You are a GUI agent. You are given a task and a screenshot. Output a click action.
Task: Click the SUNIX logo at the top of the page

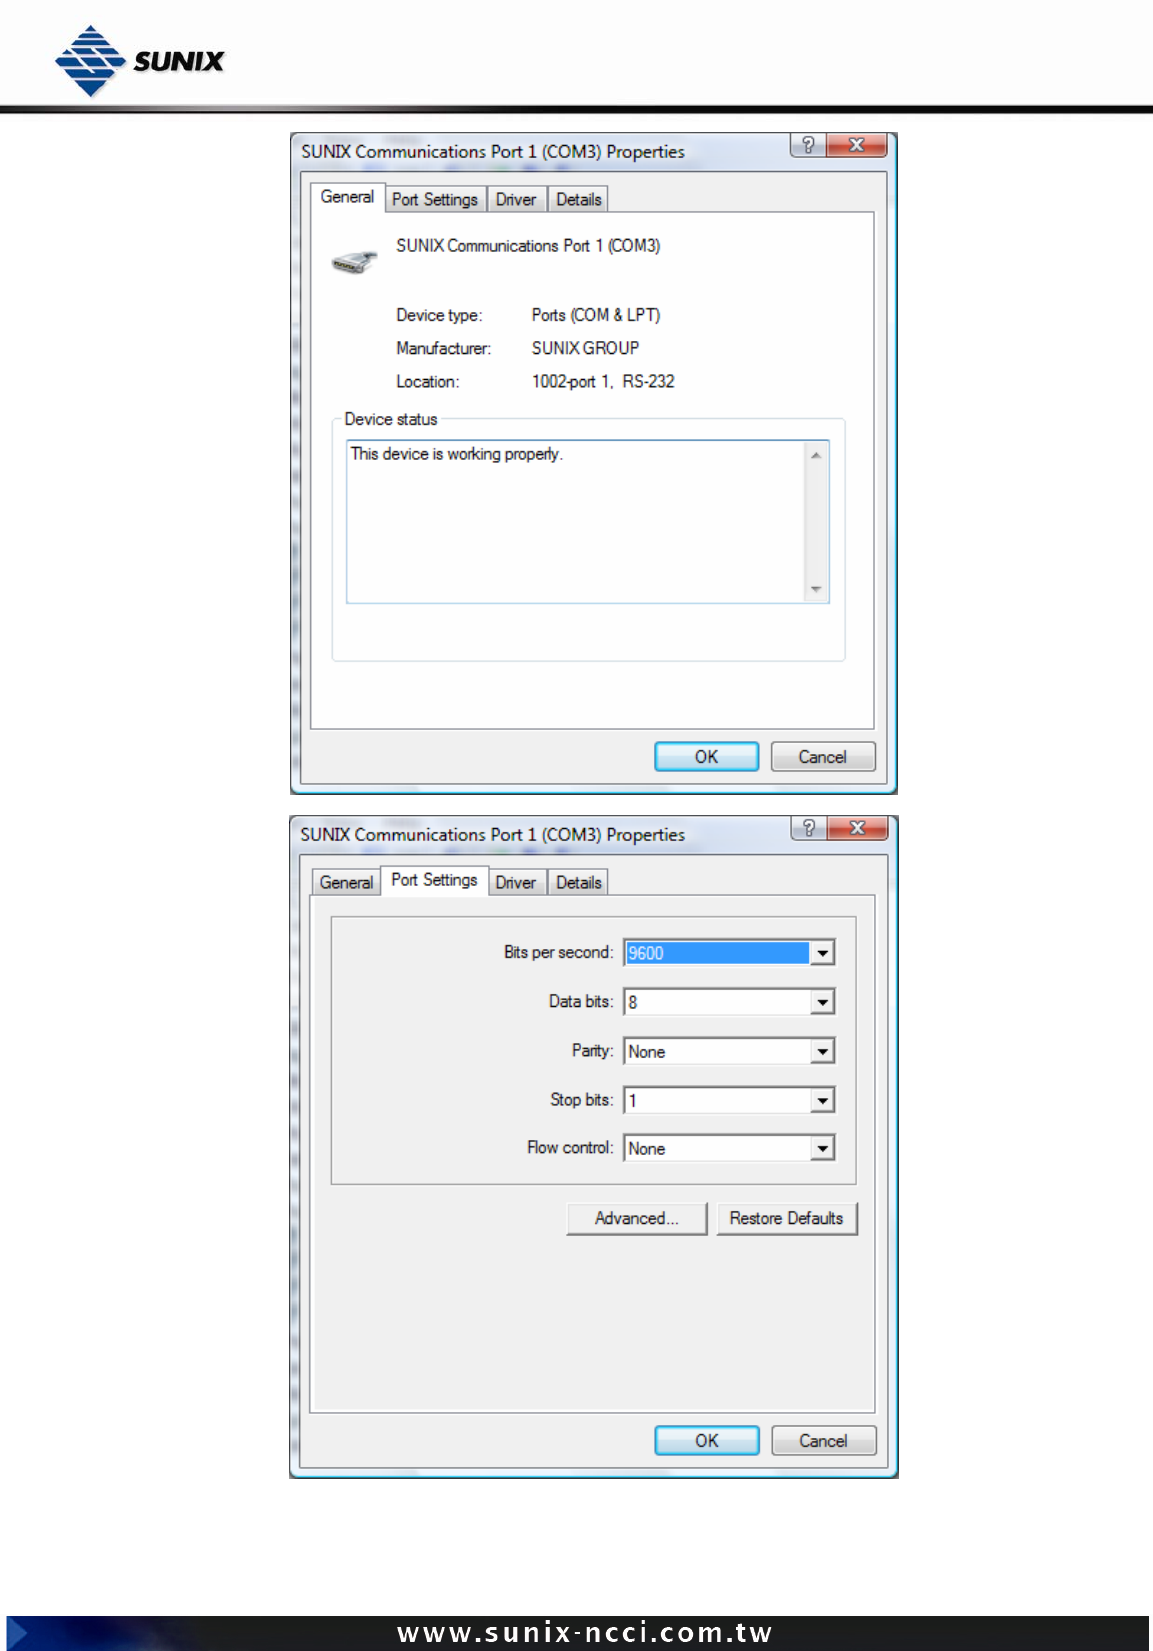140,60
